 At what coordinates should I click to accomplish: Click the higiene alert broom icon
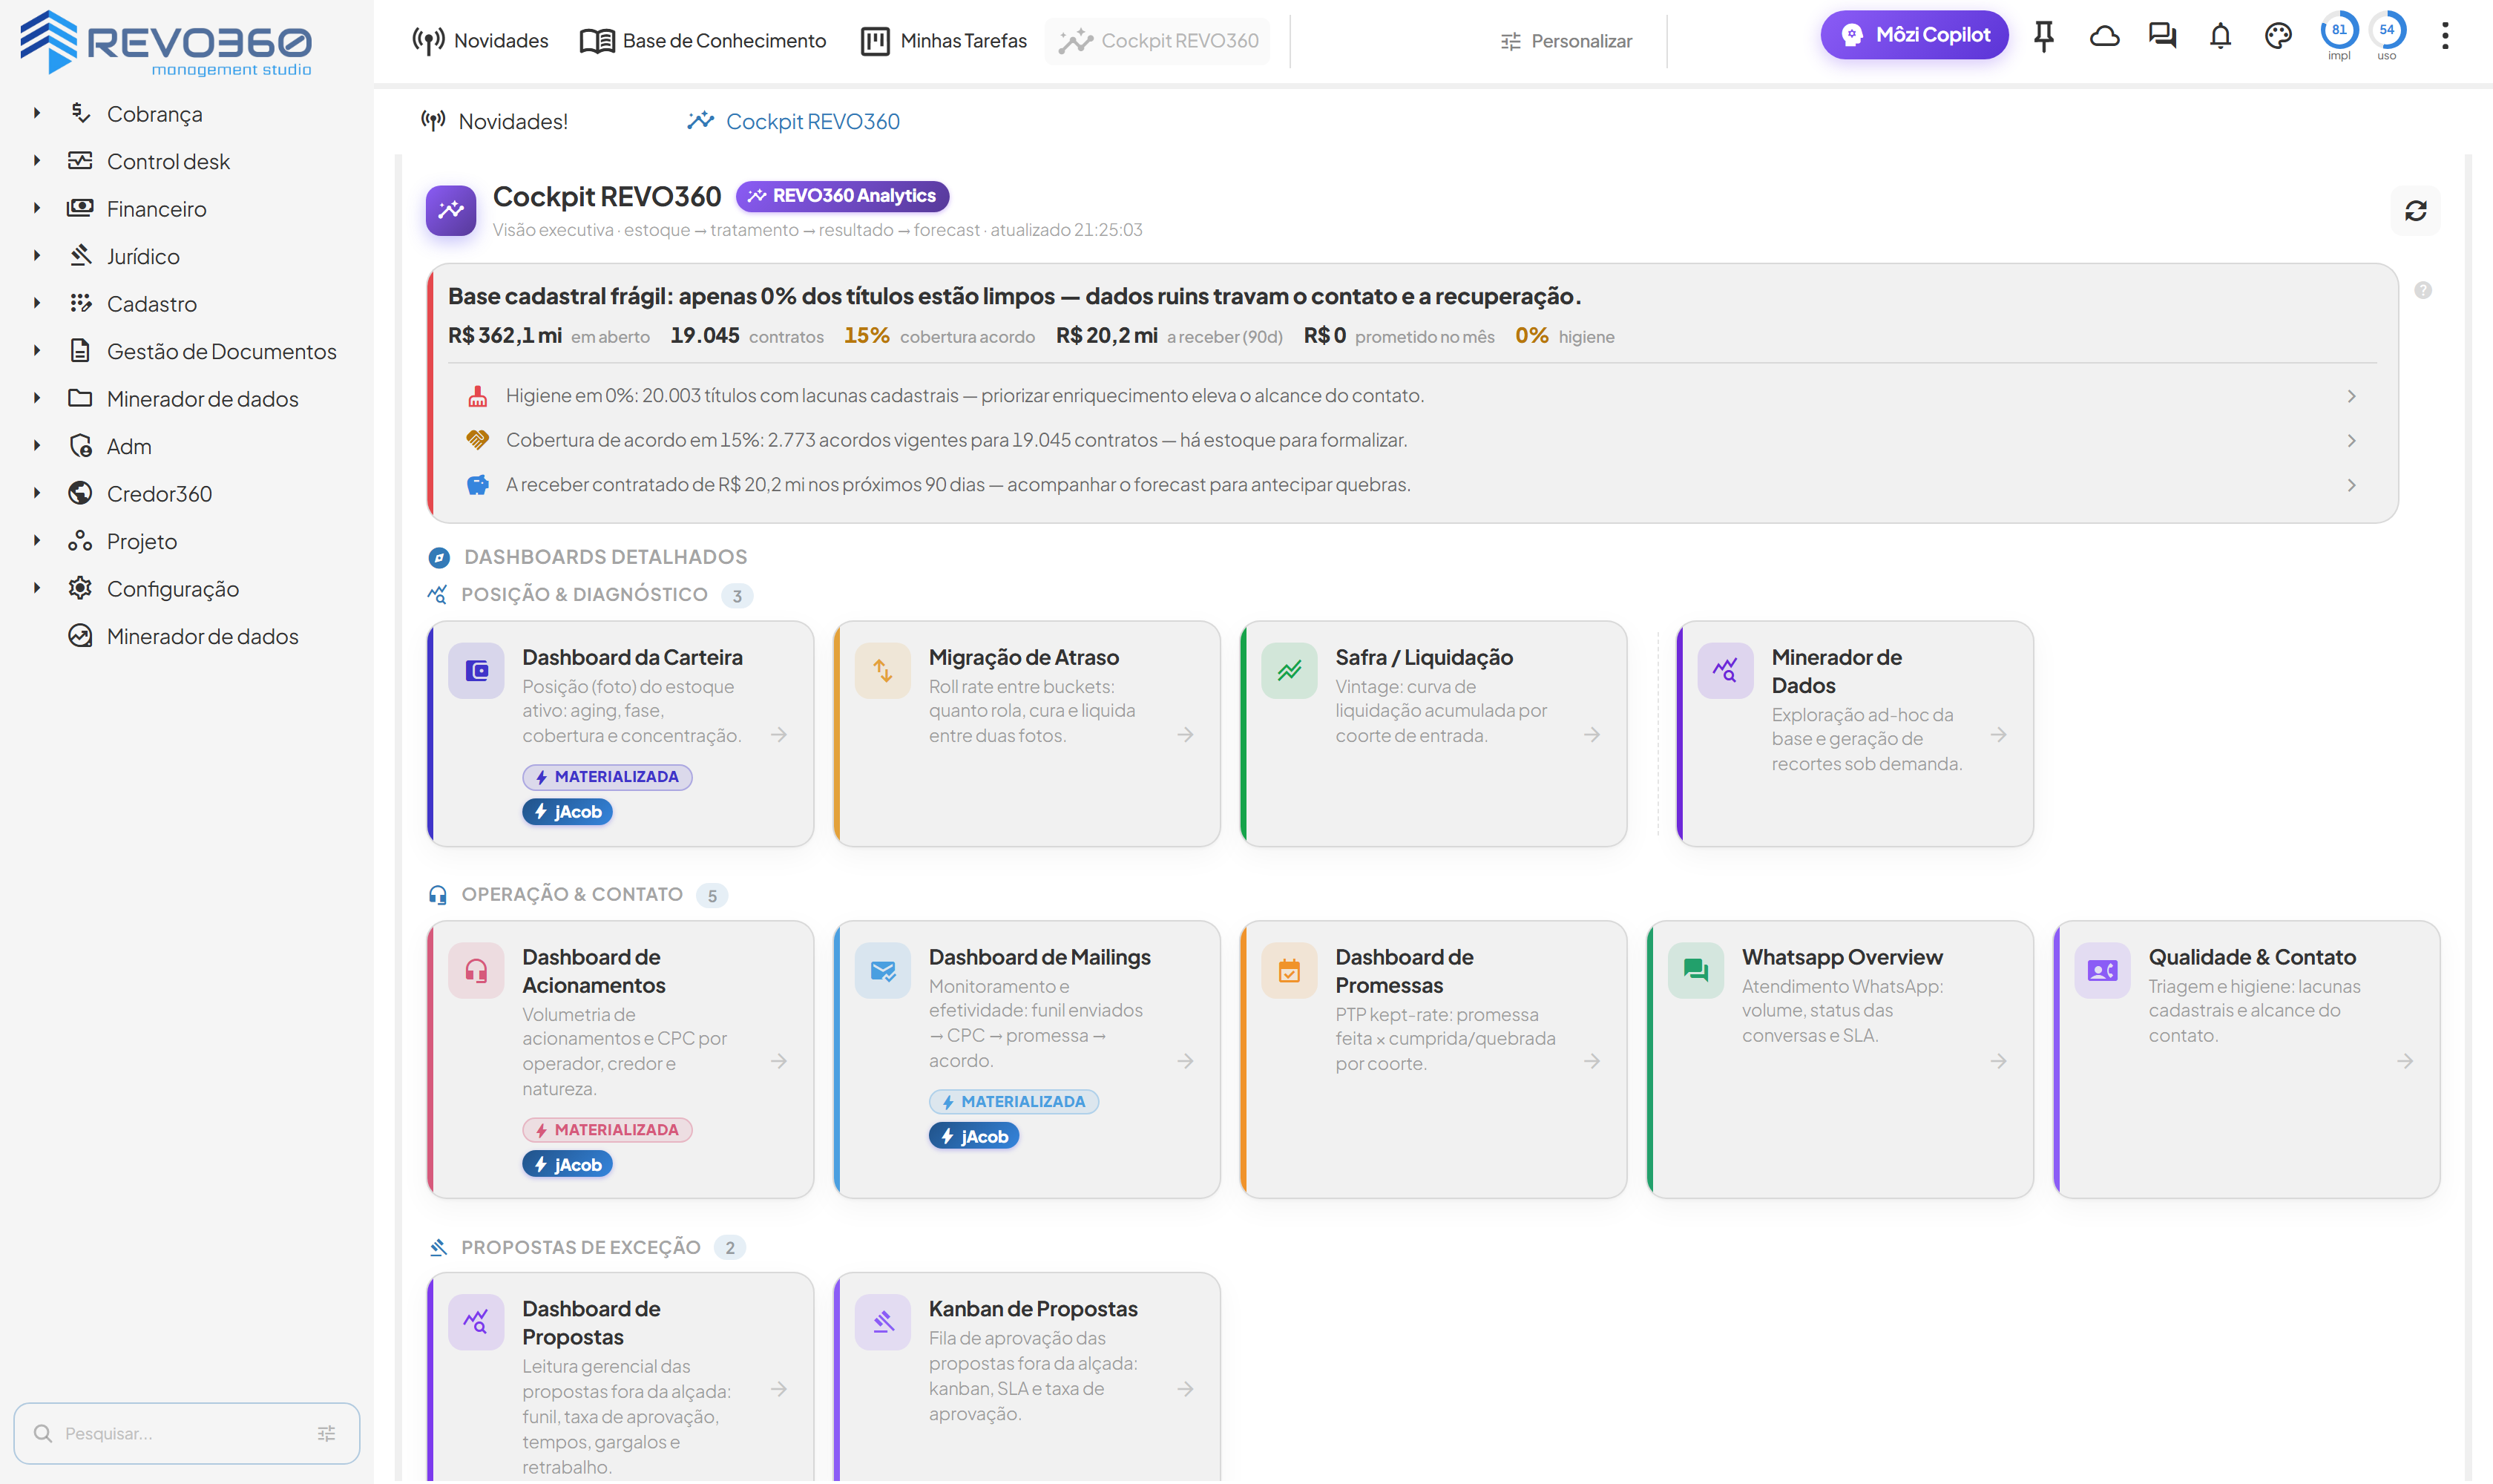478,396
